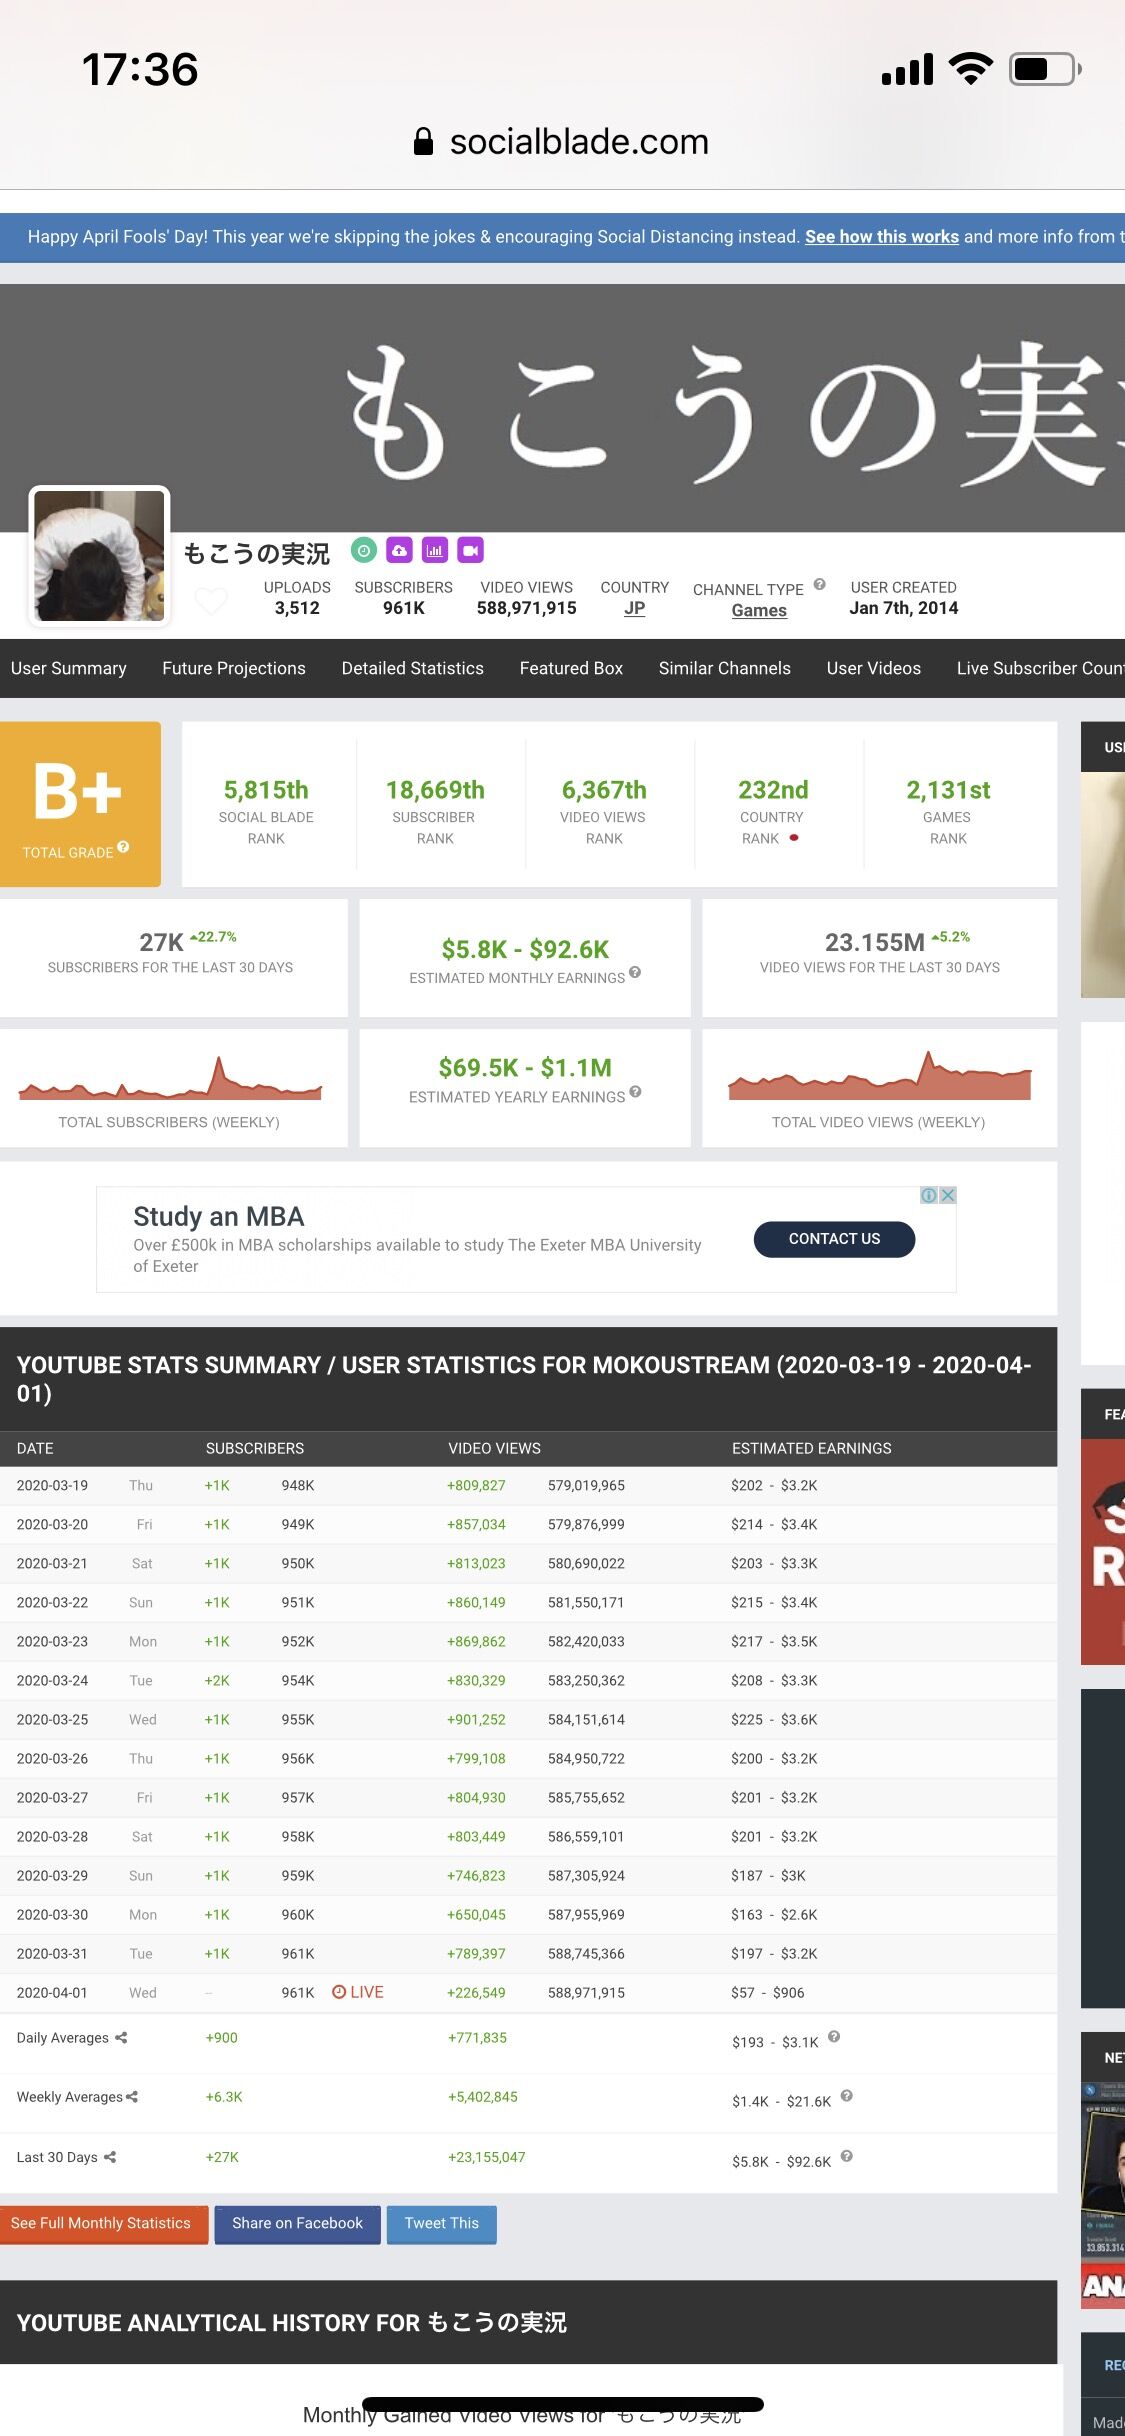
Task: Click help icon next to Channel Type
Action: [819, 585]
